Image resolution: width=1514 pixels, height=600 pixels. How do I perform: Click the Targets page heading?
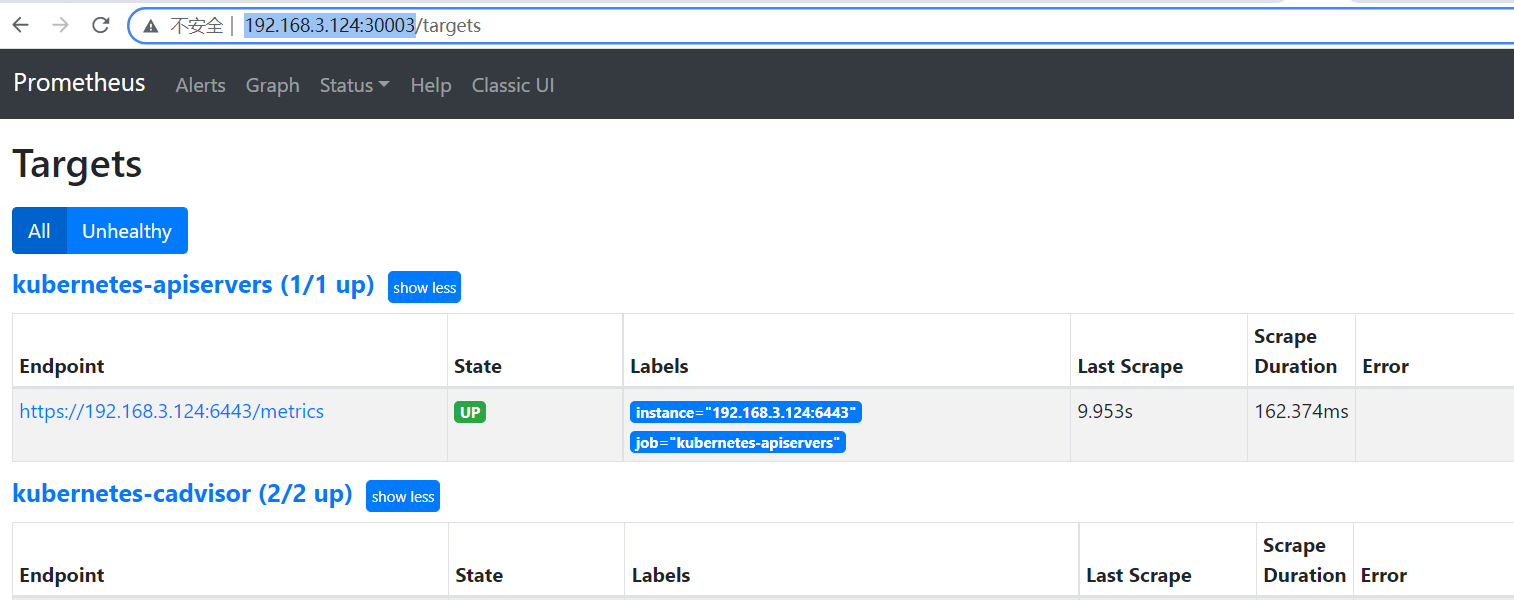coord(77,164)
